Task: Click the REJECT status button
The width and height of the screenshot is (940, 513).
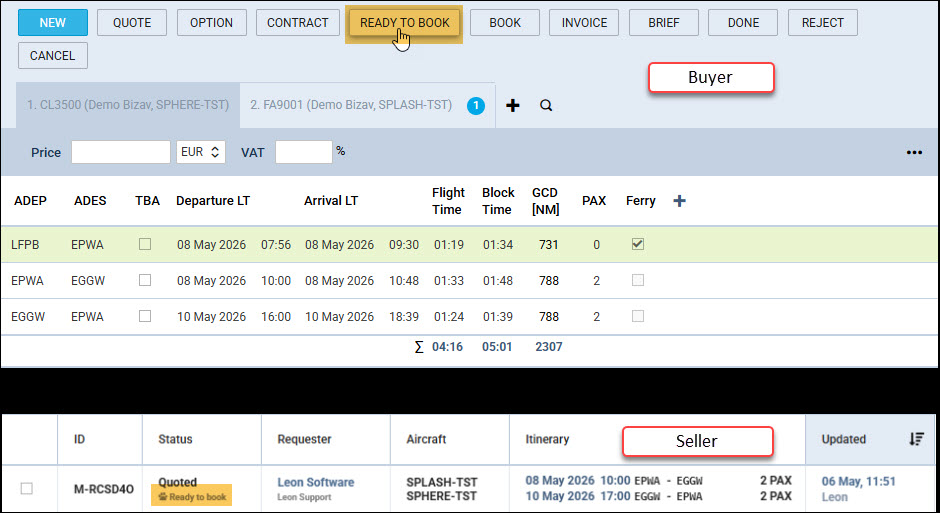Action: tap(822, 23)
